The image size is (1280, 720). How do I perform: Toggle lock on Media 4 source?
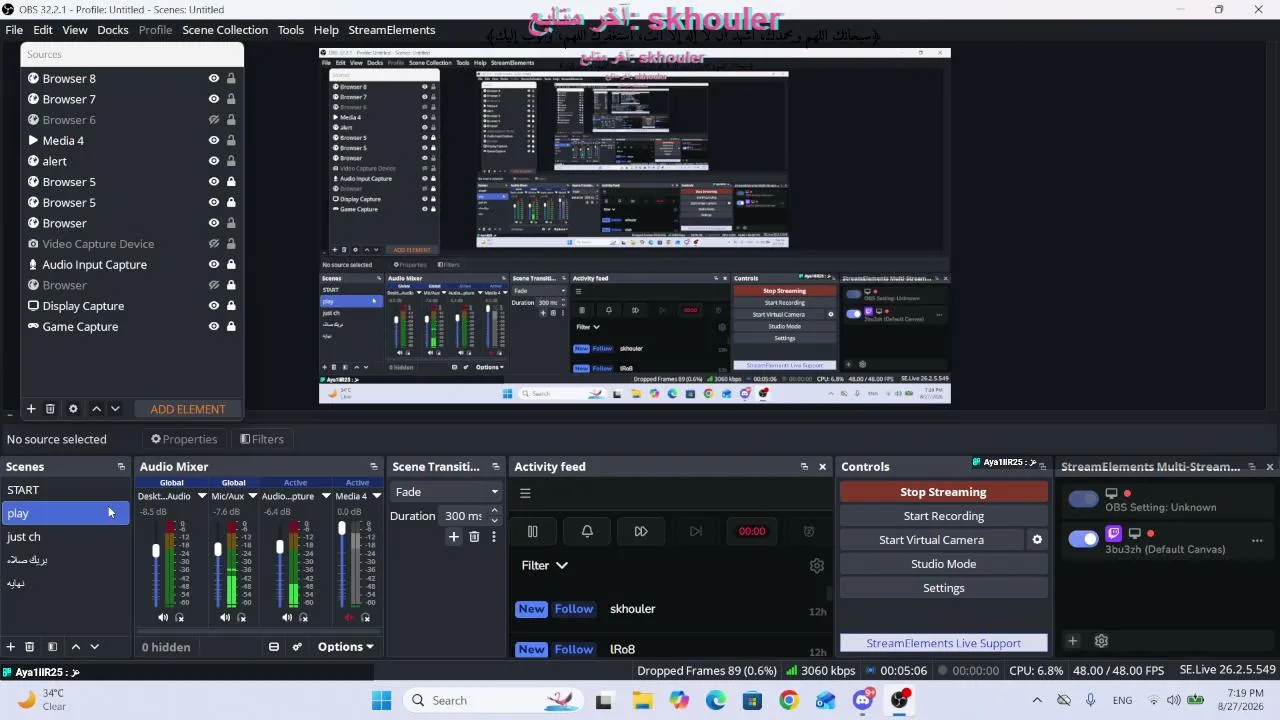[231, 140]
